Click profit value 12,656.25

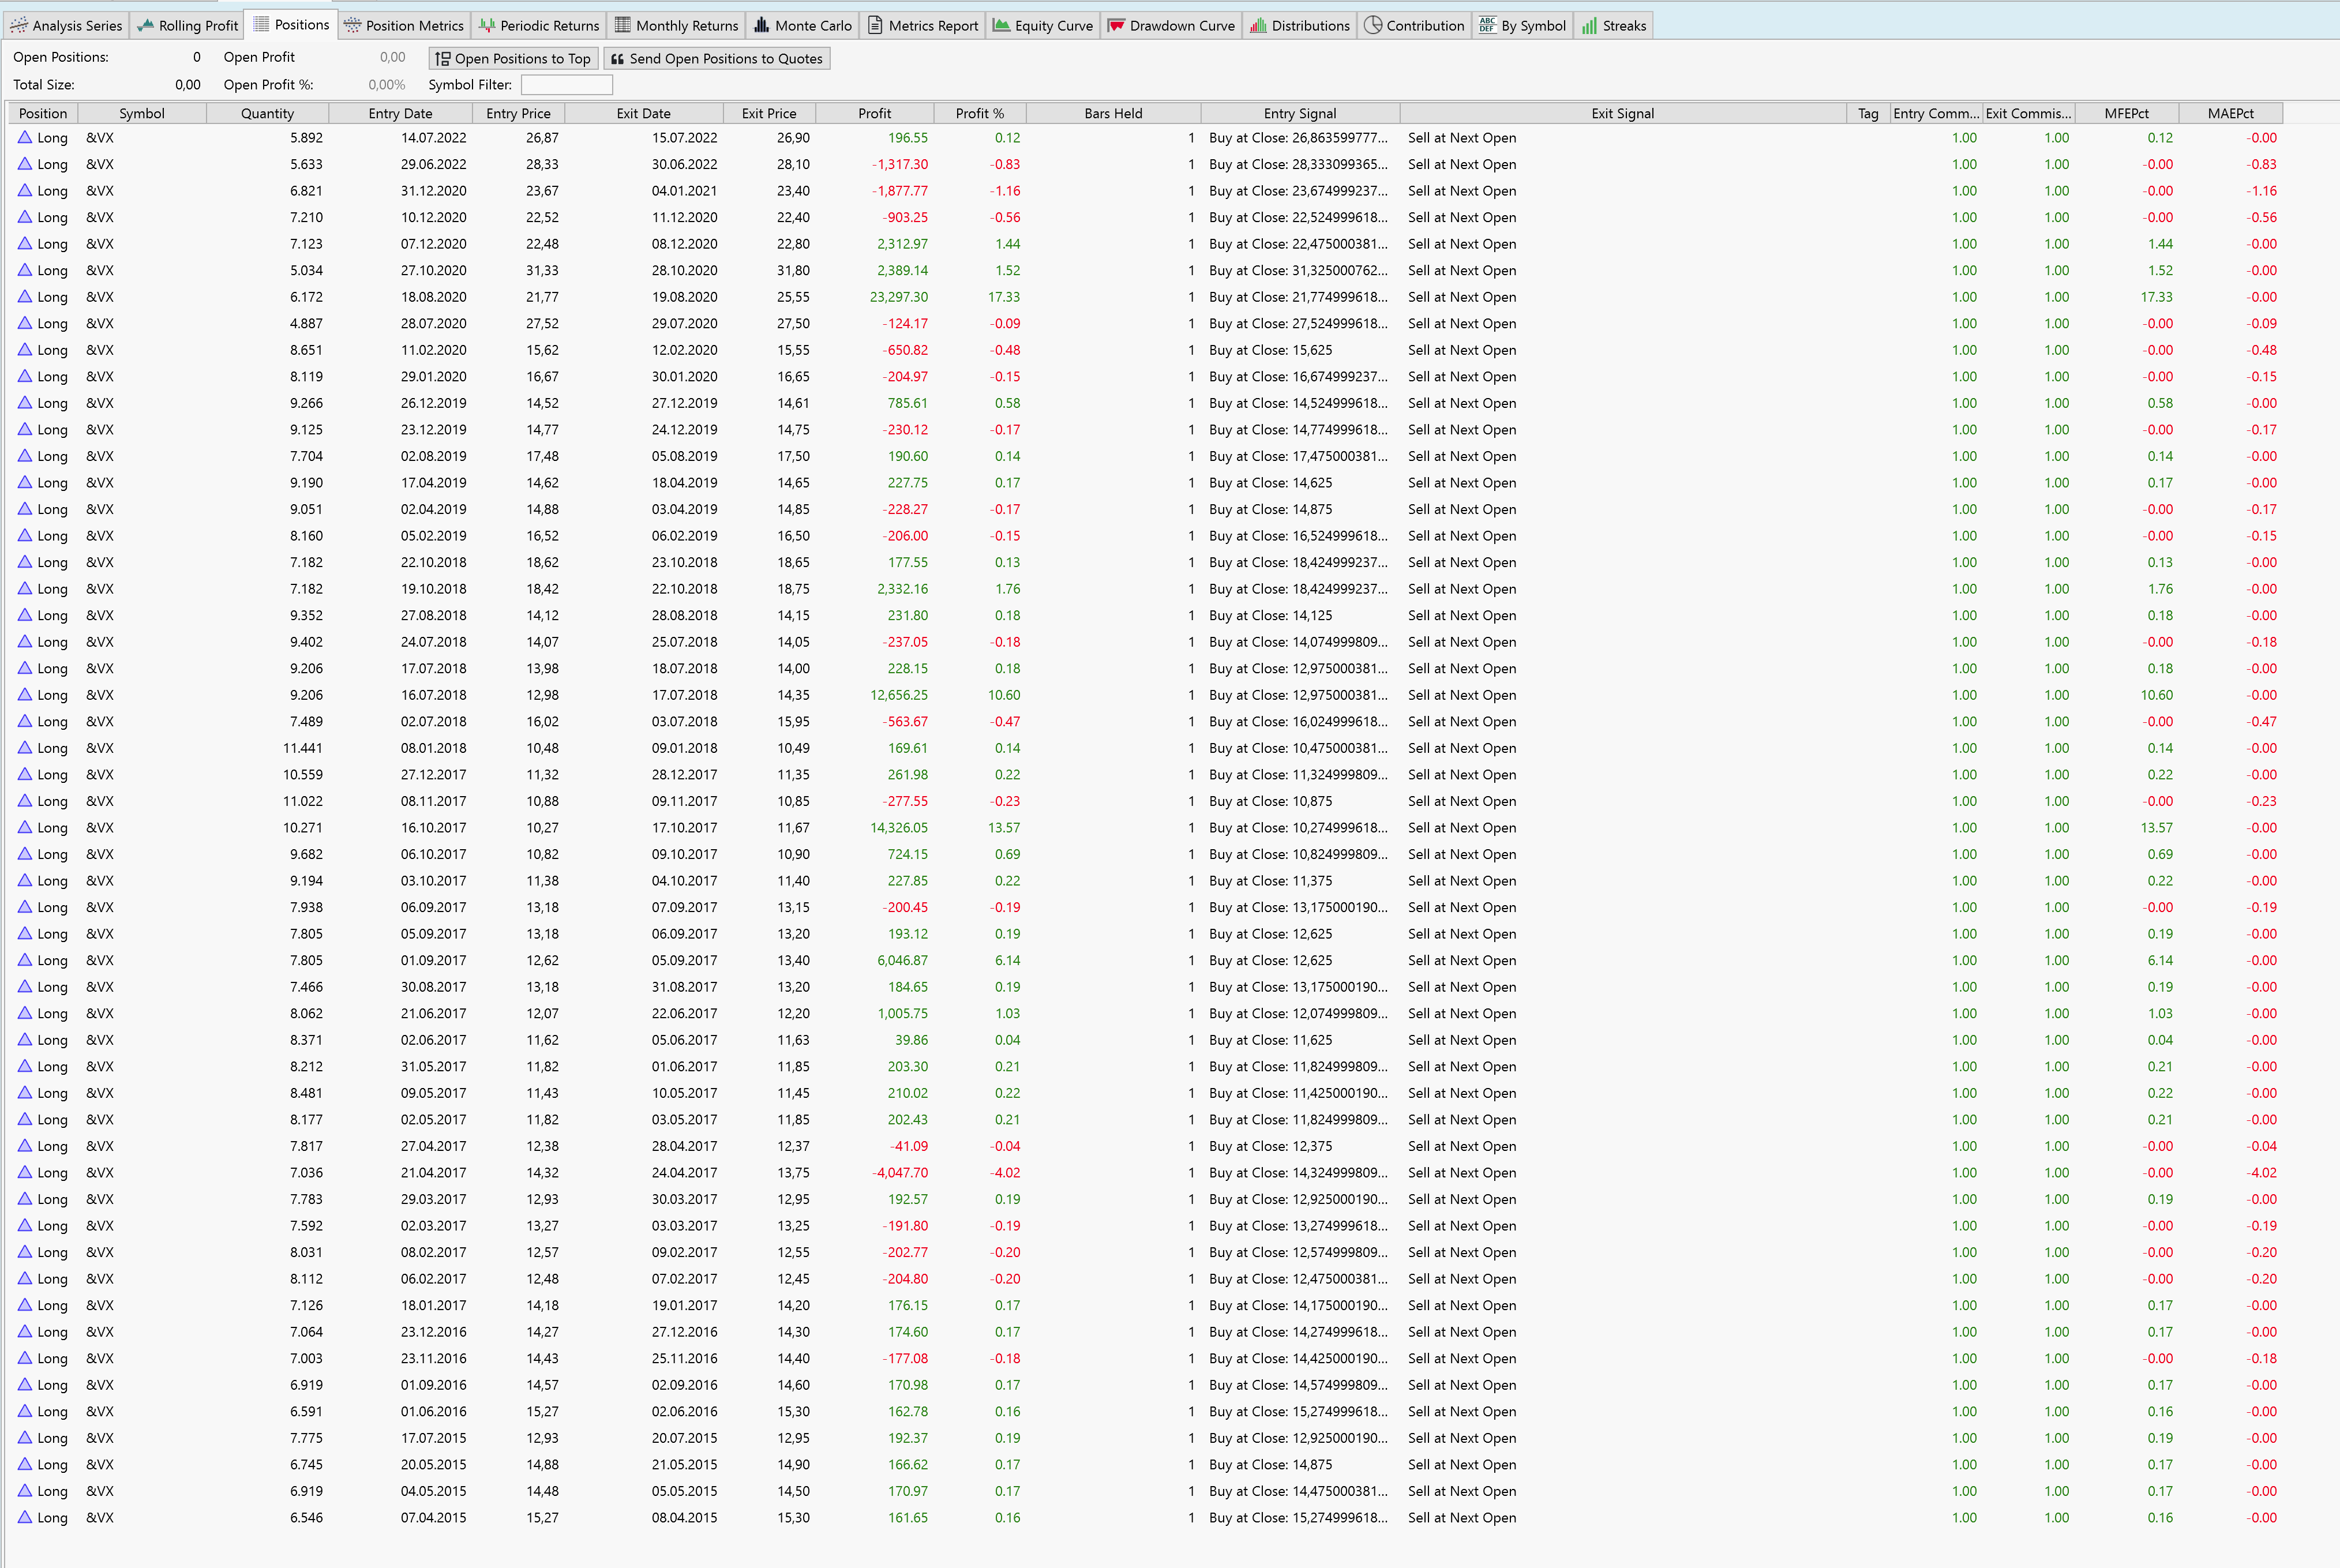(898, 695)
